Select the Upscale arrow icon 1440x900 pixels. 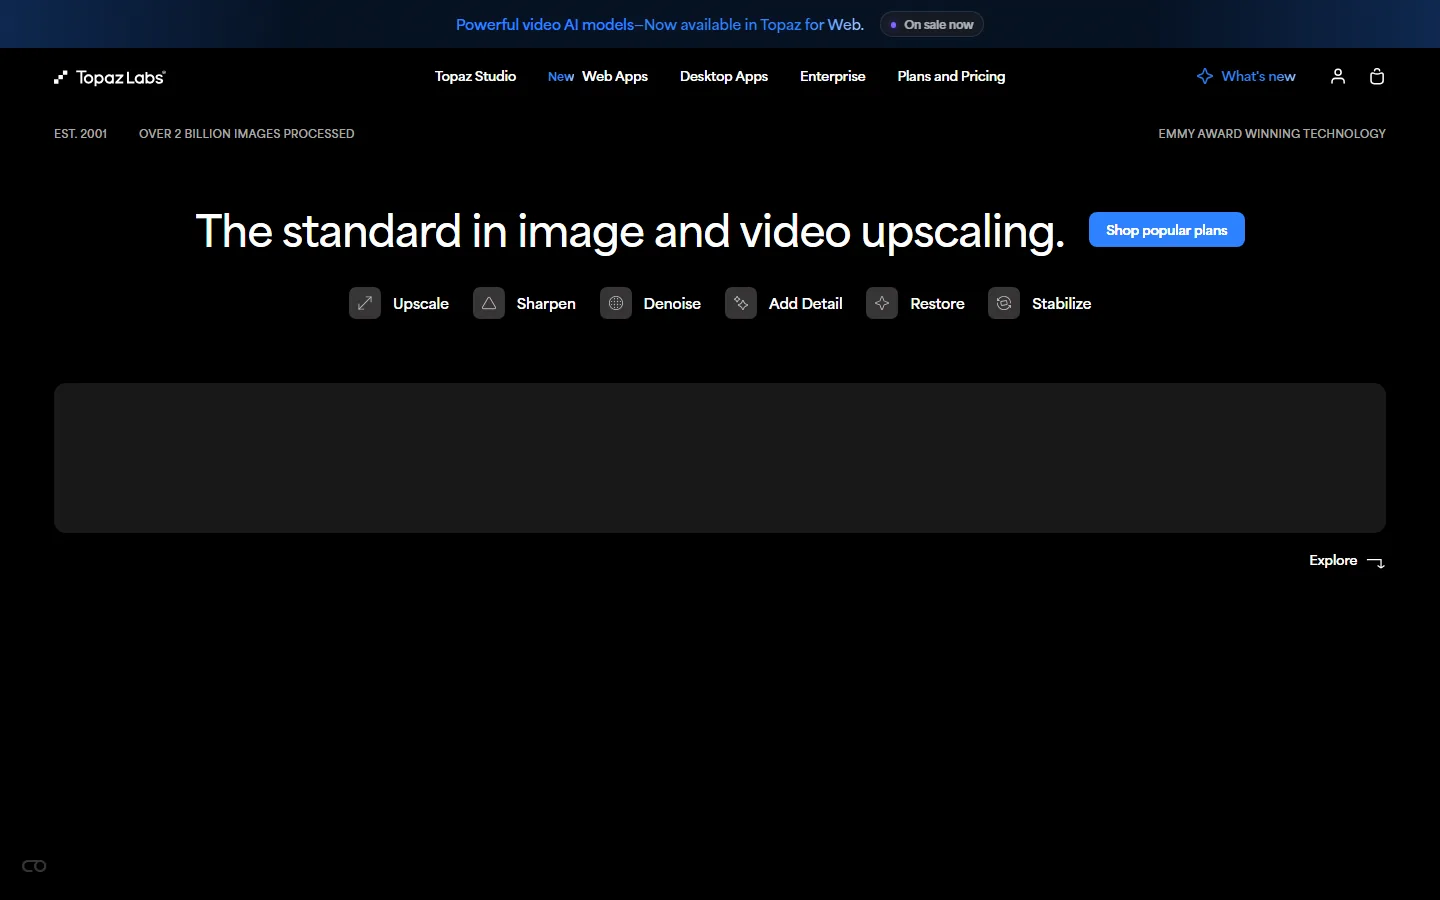pos(365,303)
